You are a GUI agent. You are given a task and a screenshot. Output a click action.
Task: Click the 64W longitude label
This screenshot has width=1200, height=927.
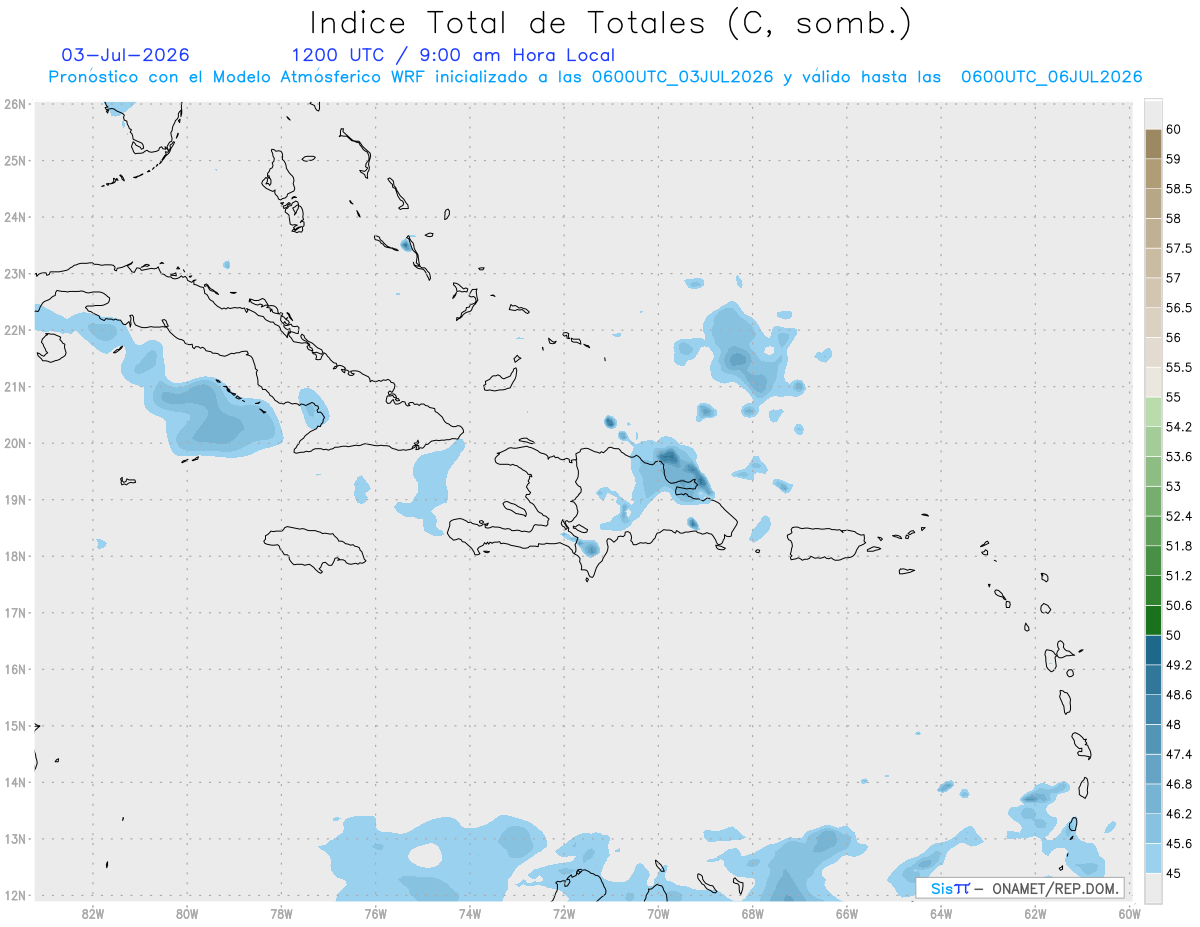pyautogui.click(x=941, y=913)
